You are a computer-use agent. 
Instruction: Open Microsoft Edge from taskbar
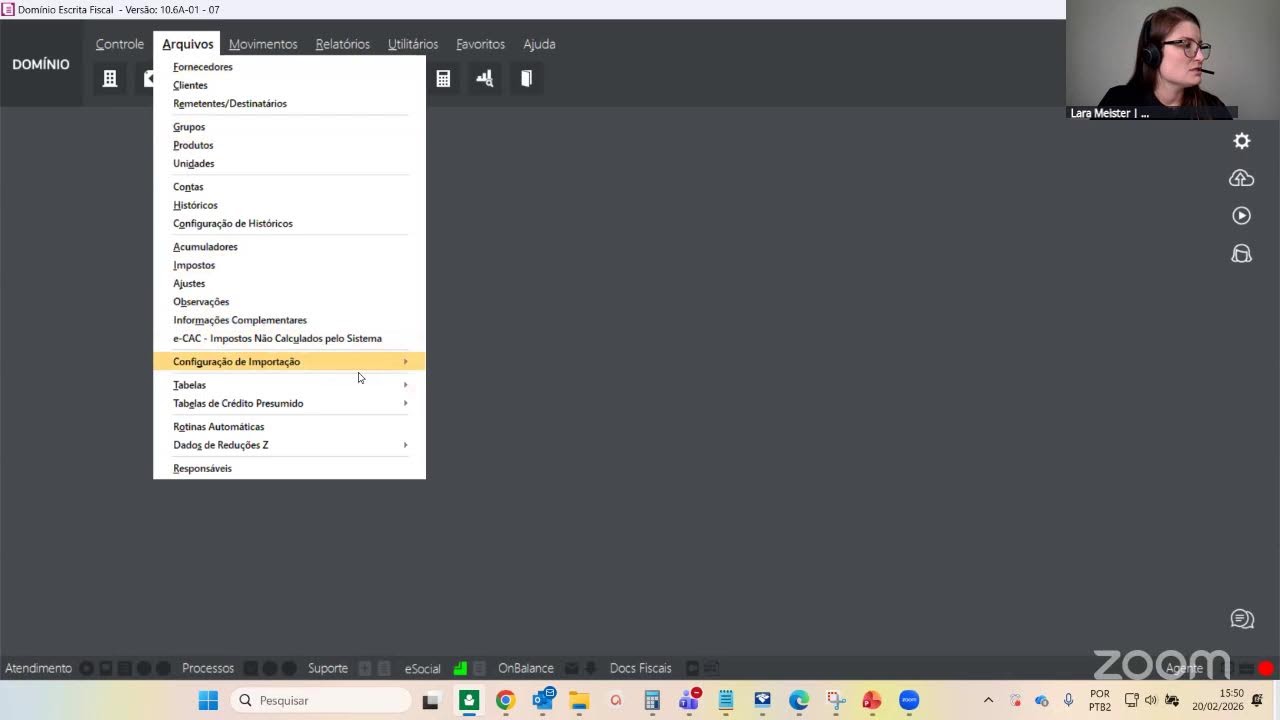799,700
